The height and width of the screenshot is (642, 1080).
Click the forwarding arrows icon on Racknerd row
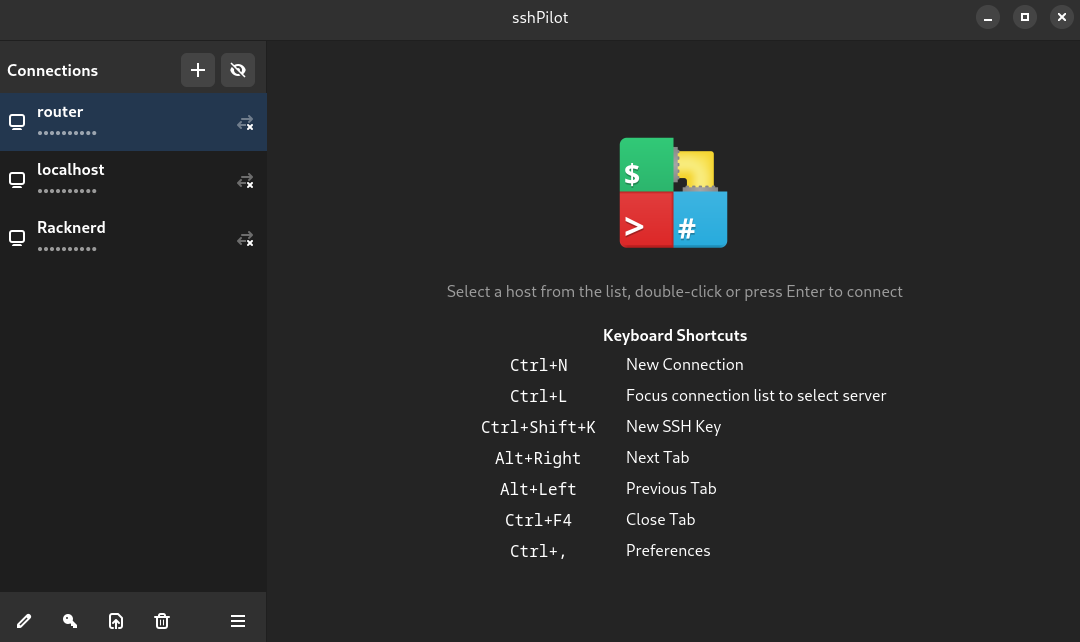point(245,239)
